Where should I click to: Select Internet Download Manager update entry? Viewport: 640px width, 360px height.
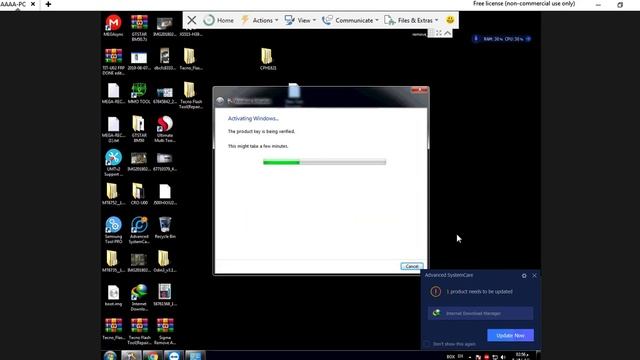pyautogui.click(x=480, y=313)
